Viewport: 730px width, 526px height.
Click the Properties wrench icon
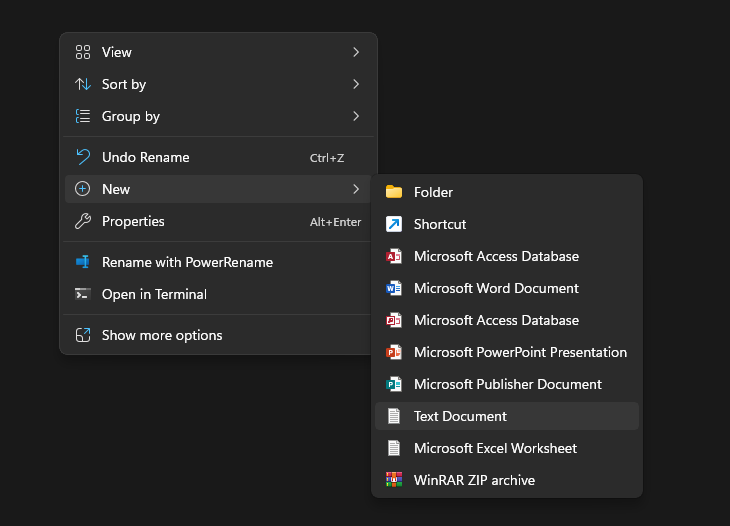click(83, 221)
